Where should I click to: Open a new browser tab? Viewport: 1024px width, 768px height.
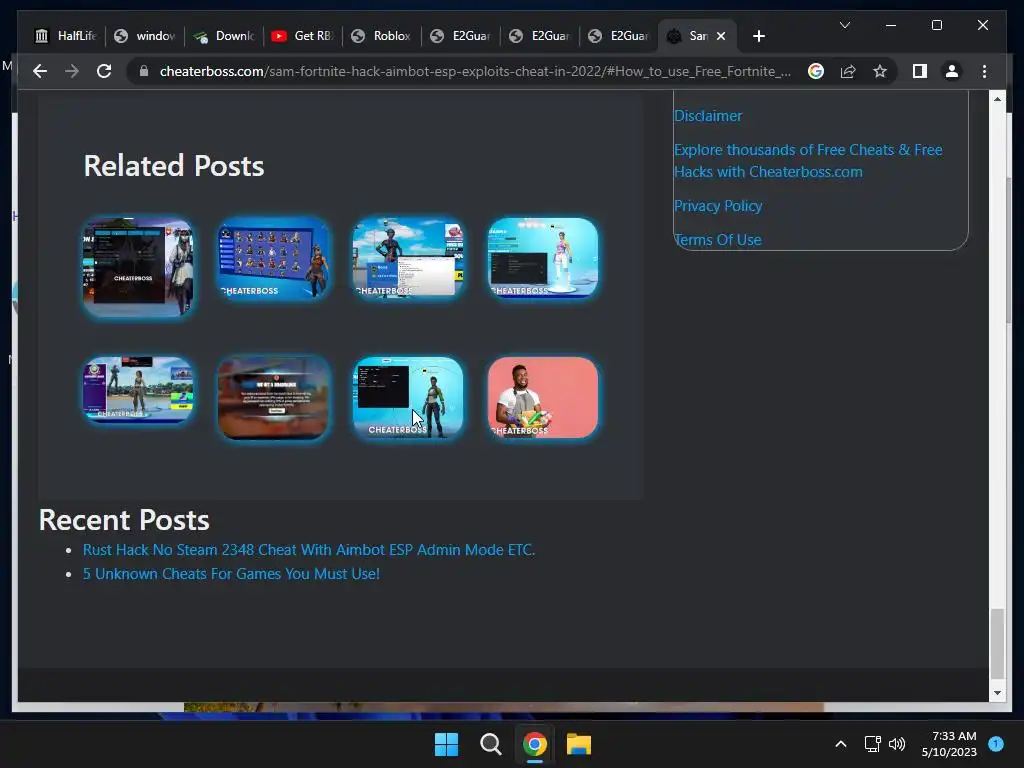pos(758,36)
